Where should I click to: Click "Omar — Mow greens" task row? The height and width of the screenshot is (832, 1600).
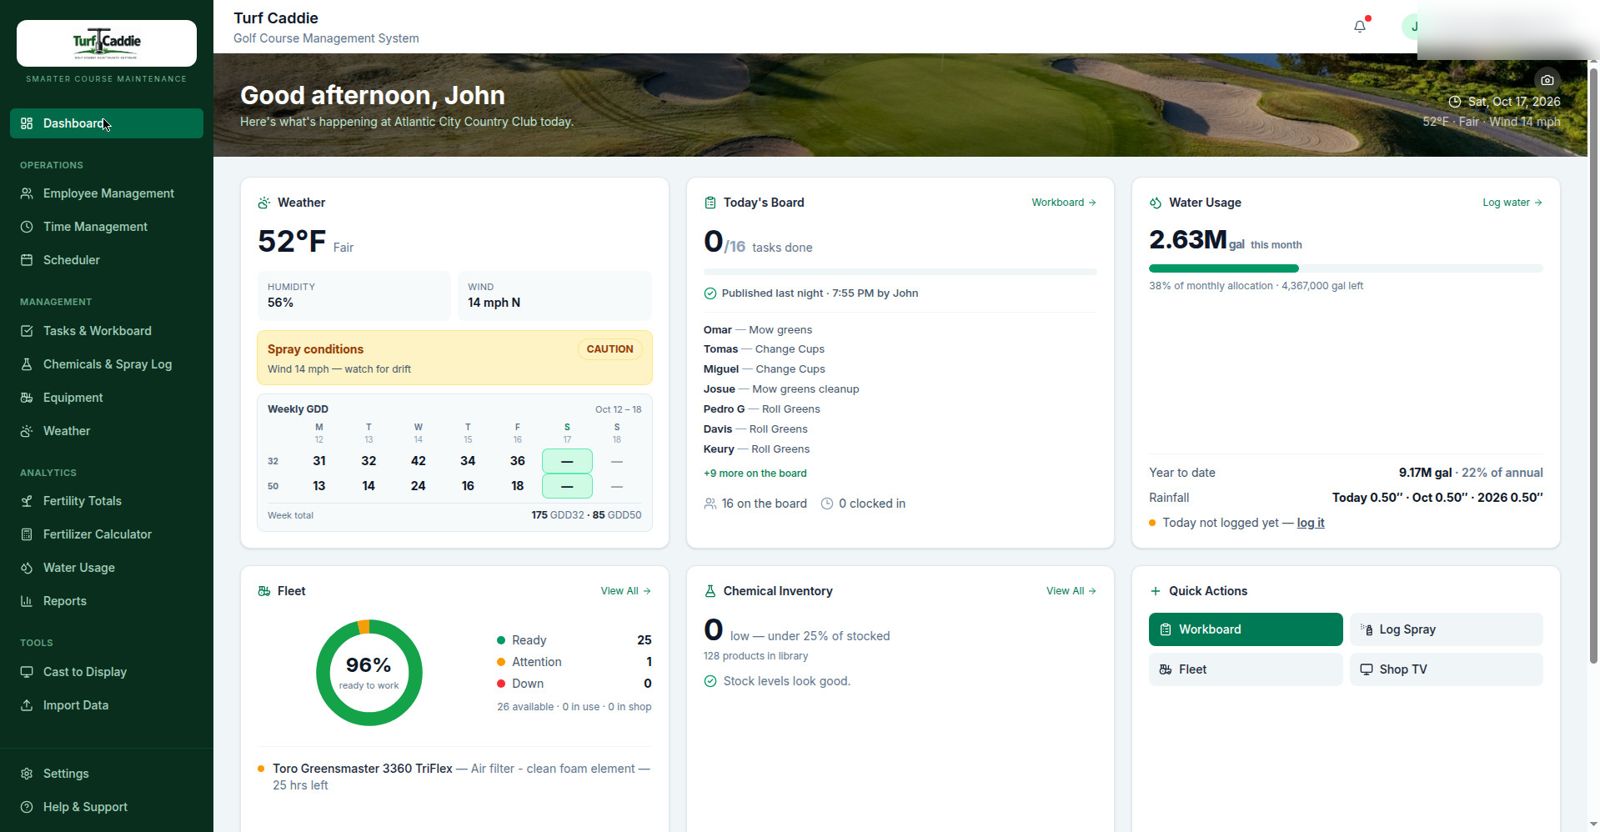tap(758, 330)
